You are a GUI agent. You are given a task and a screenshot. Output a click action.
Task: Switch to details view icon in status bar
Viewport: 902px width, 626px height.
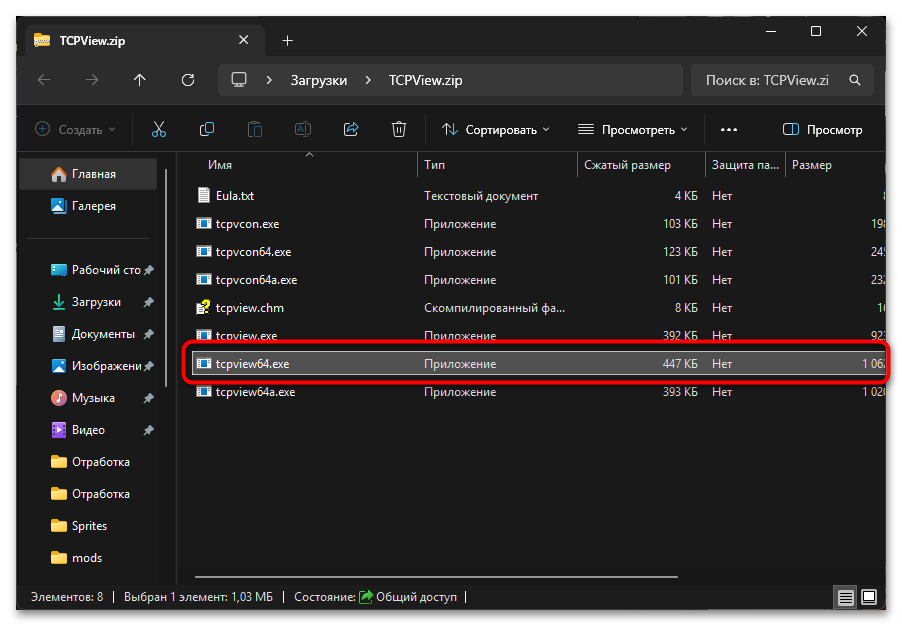click(845, 598)
